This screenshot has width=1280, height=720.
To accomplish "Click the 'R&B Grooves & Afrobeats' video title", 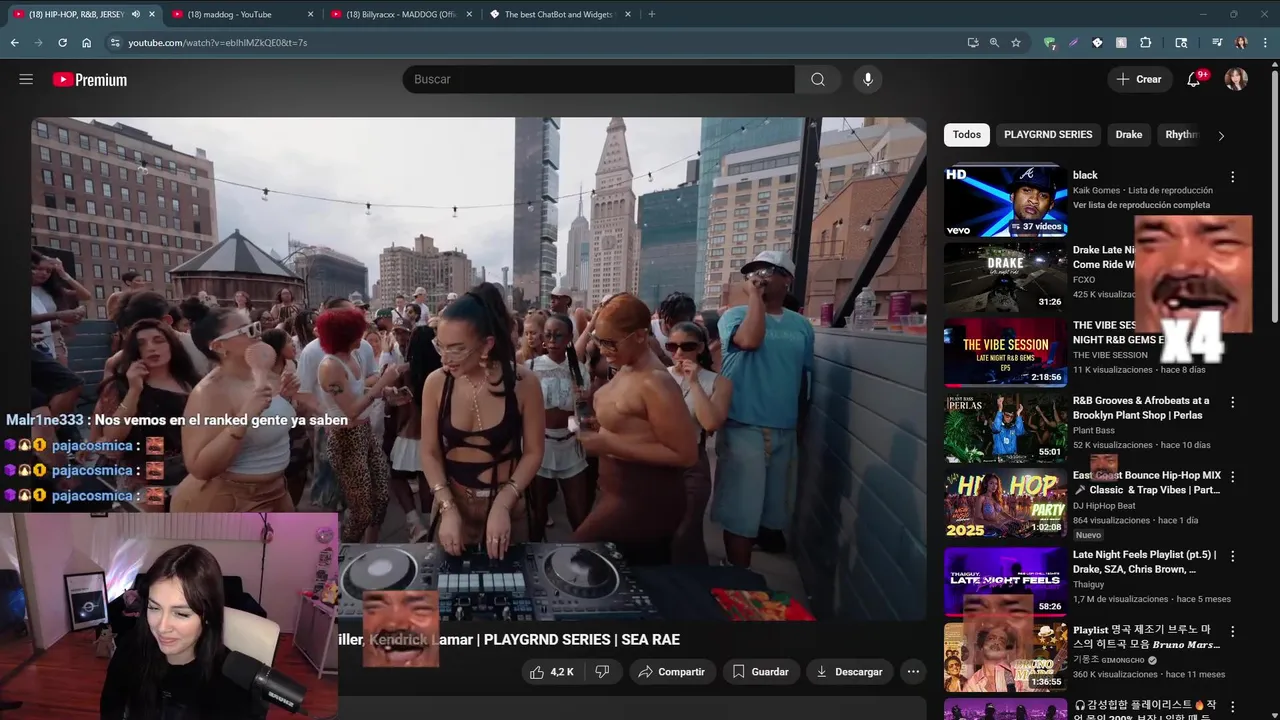I will click(1141, 408).
